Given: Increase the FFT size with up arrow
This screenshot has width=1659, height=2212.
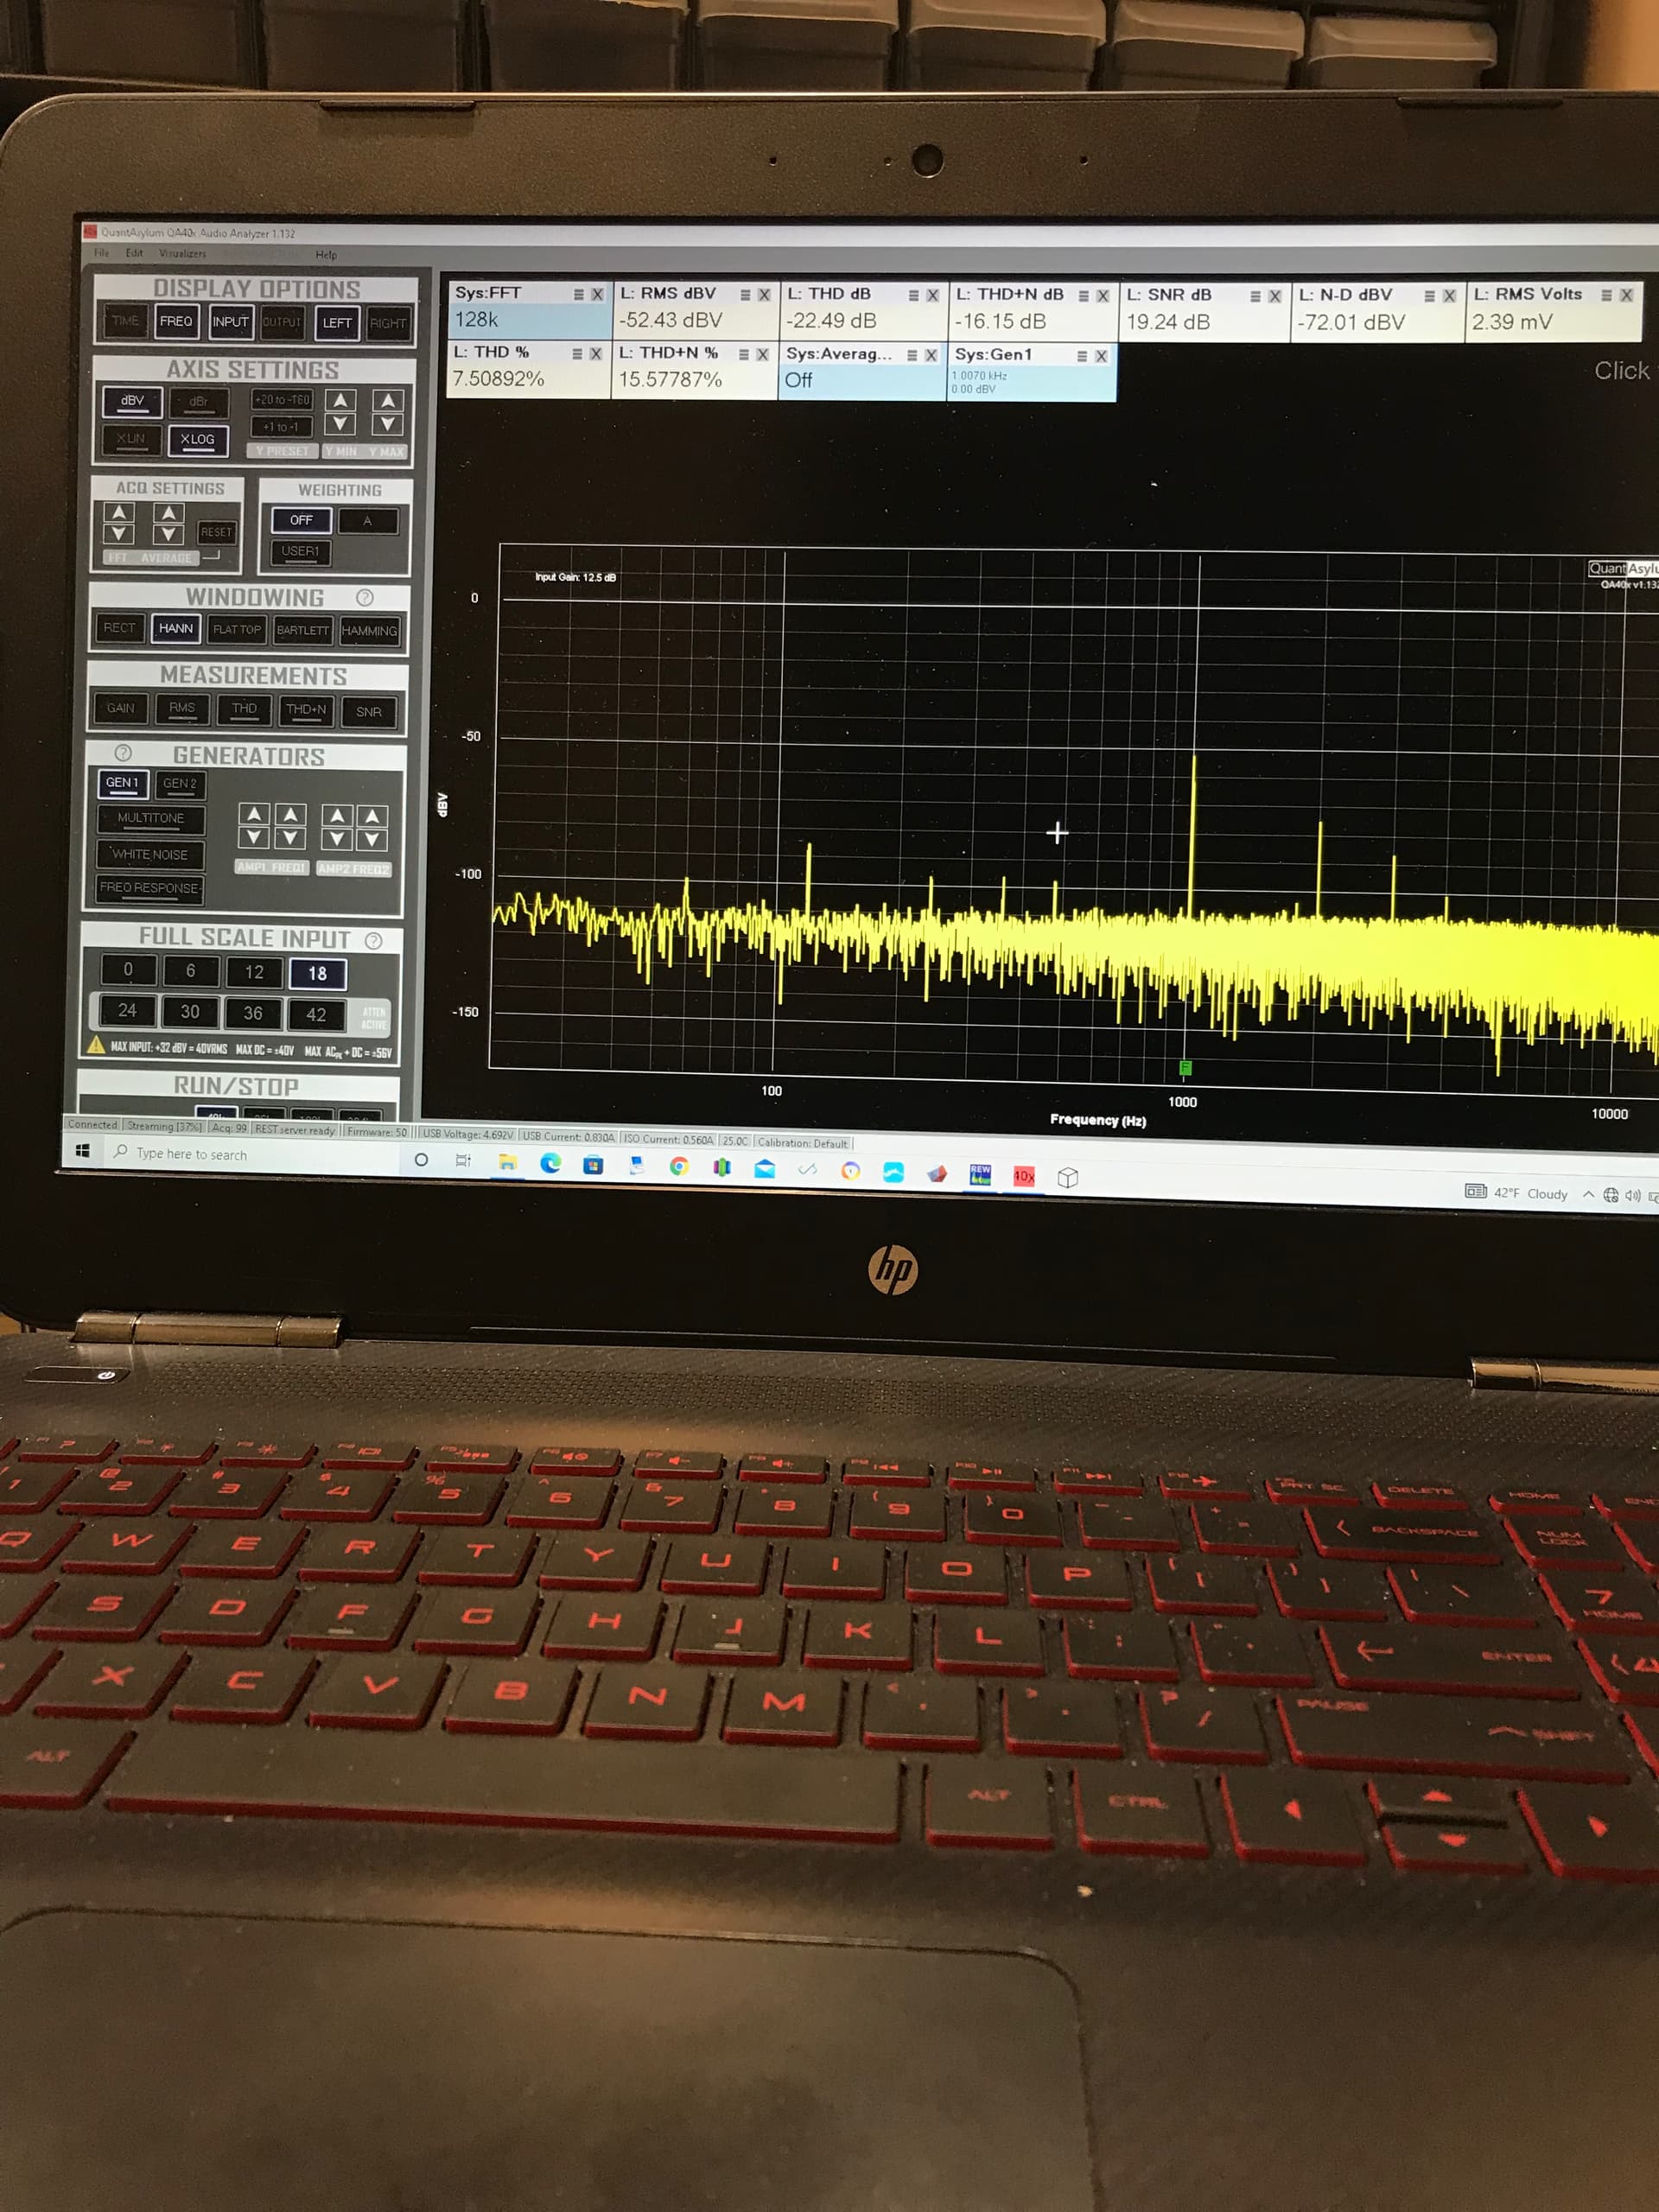Looking at the screenshot, I should point(119,512).
